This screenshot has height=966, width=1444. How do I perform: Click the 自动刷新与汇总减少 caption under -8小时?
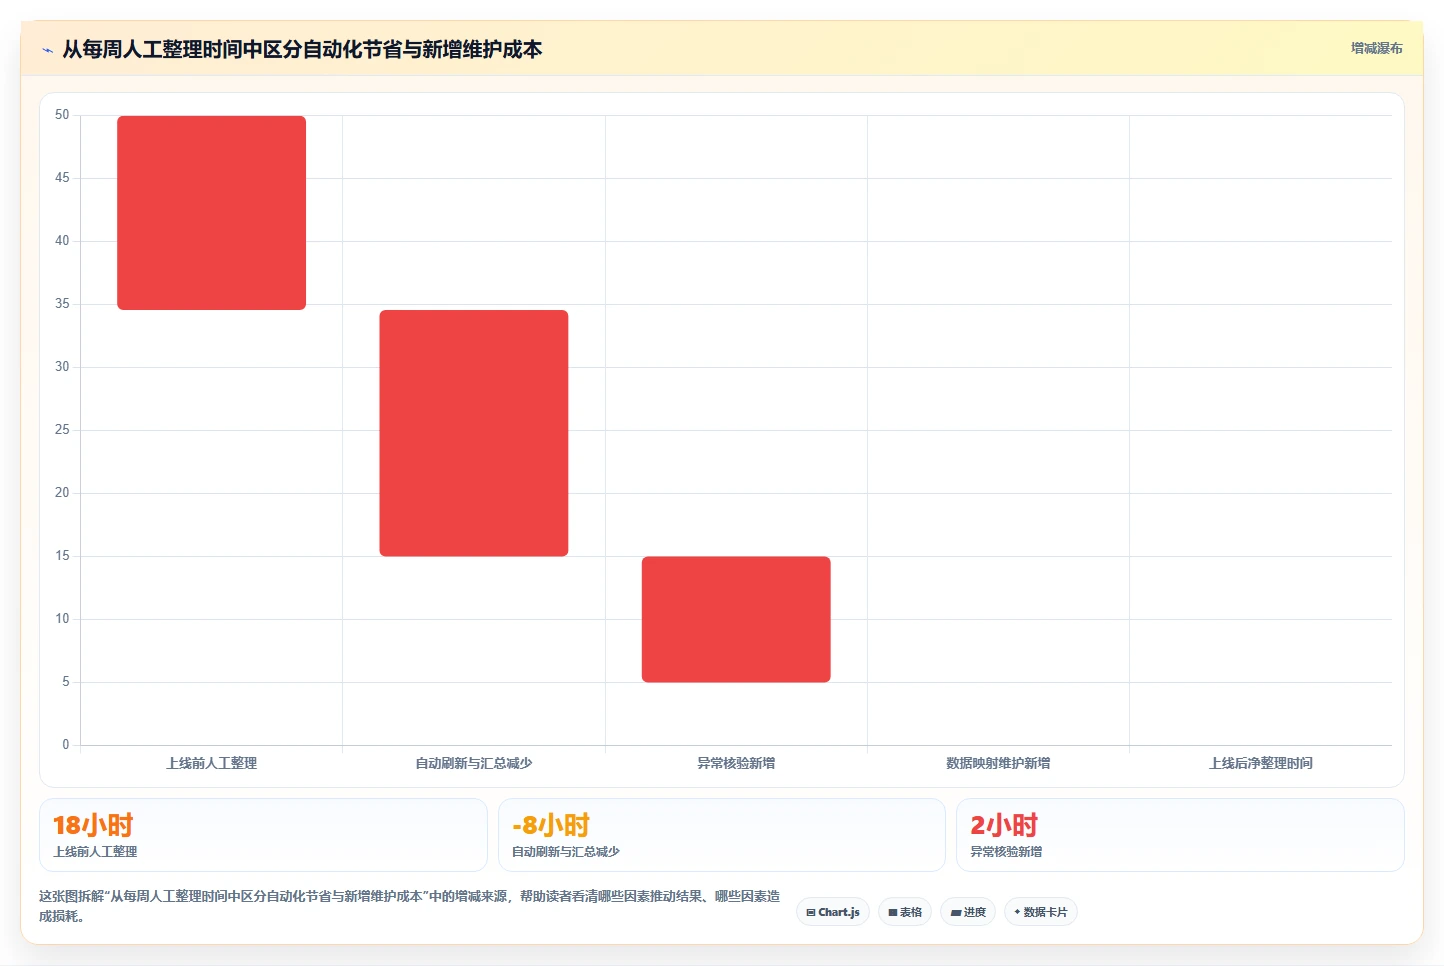click(566, 852)
